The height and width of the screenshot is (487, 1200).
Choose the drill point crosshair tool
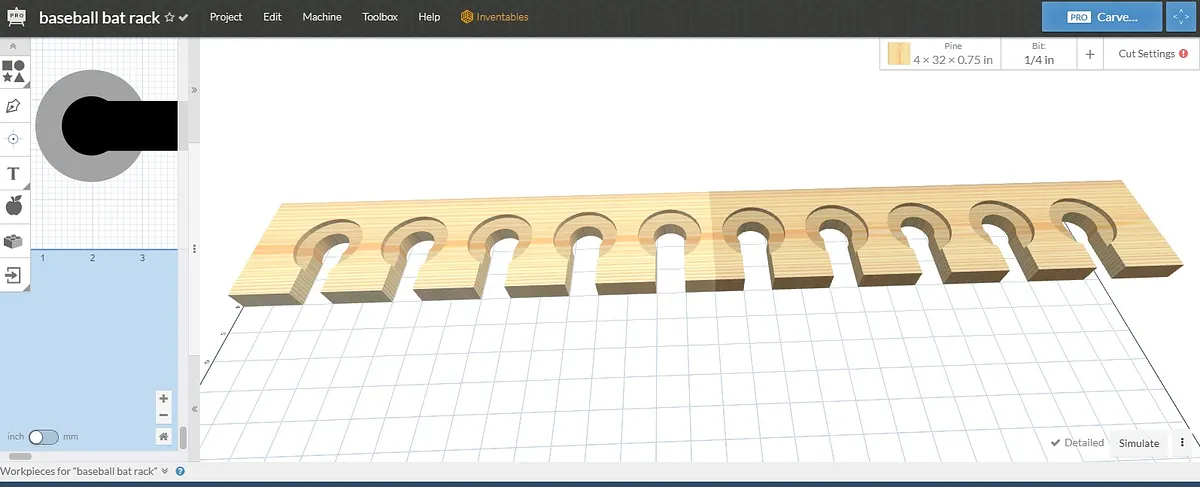pos(14,139)
